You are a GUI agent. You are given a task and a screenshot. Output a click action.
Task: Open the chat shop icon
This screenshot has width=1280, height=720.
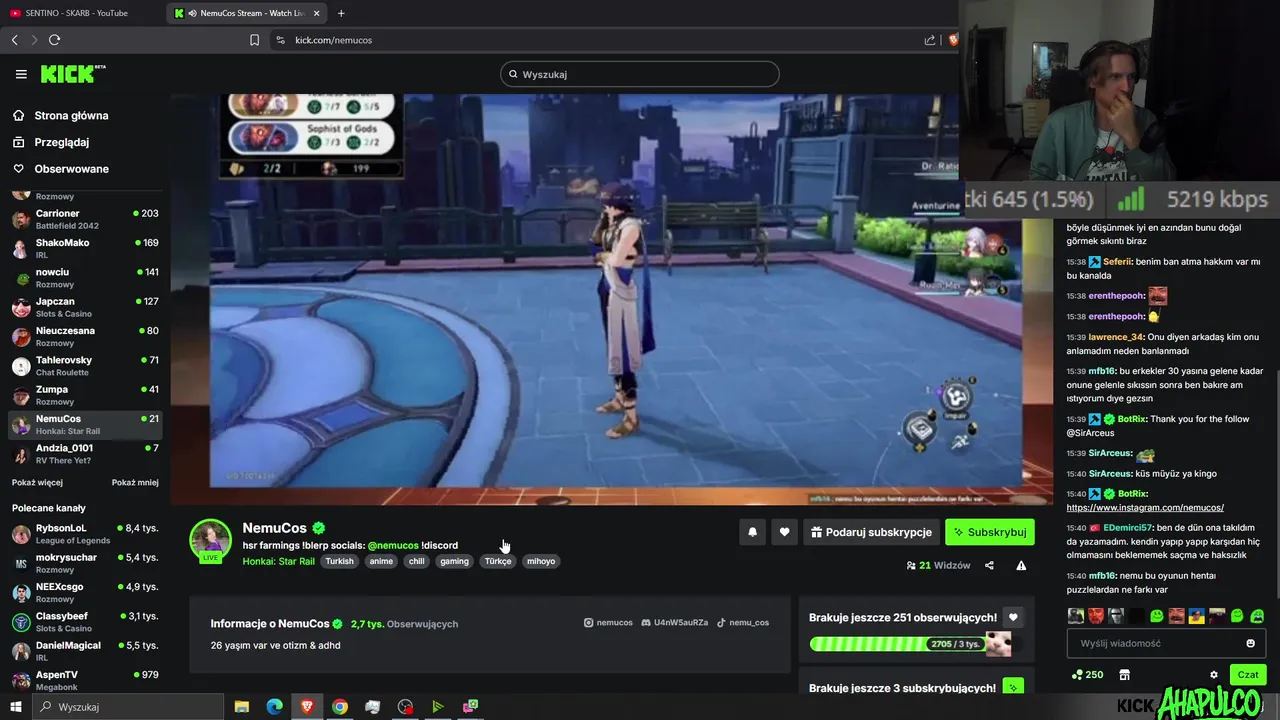[x=1124, y=675]
